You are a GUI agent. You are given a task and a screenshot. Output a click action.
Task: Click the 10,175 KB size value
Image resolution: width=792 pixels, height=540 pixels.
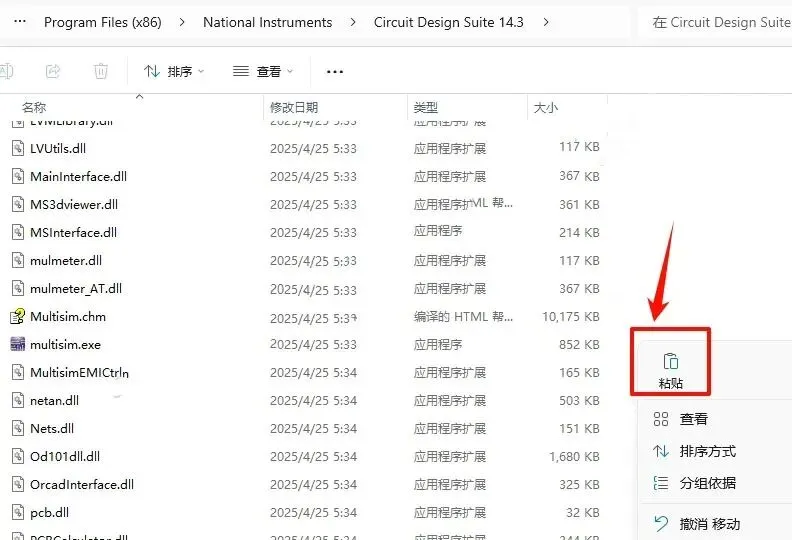click(570, 317)
